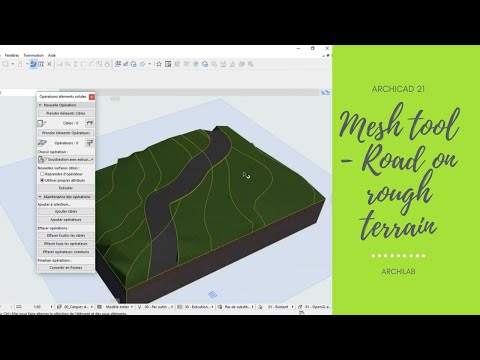Collapse the 'Nouvelle Opération' section
The image size is (480, 360).
40,105
